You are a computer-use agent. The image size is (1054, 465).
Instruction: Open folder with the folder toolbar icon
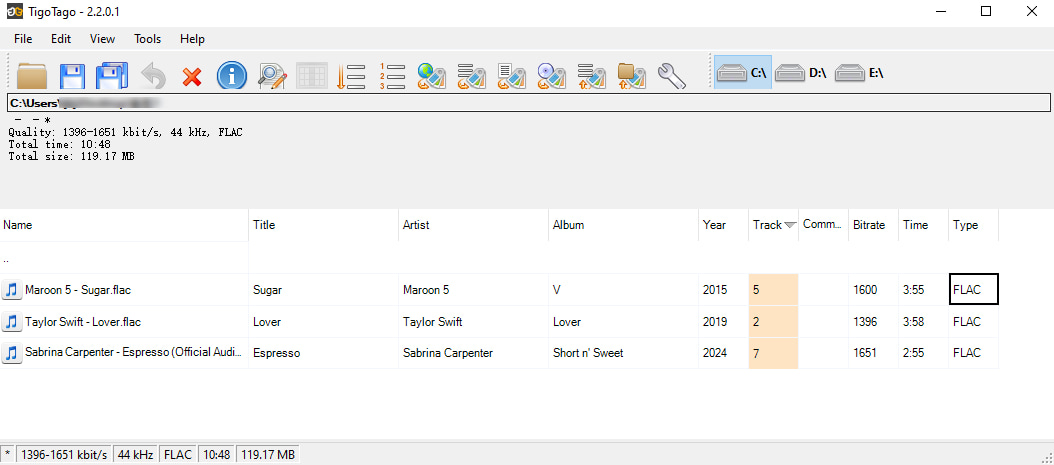(x=32, y=75)
